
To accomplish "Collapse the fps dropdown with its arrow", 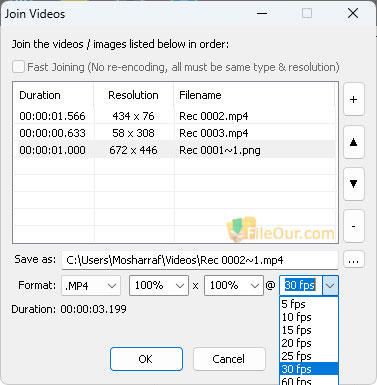I will pos(330,286).
